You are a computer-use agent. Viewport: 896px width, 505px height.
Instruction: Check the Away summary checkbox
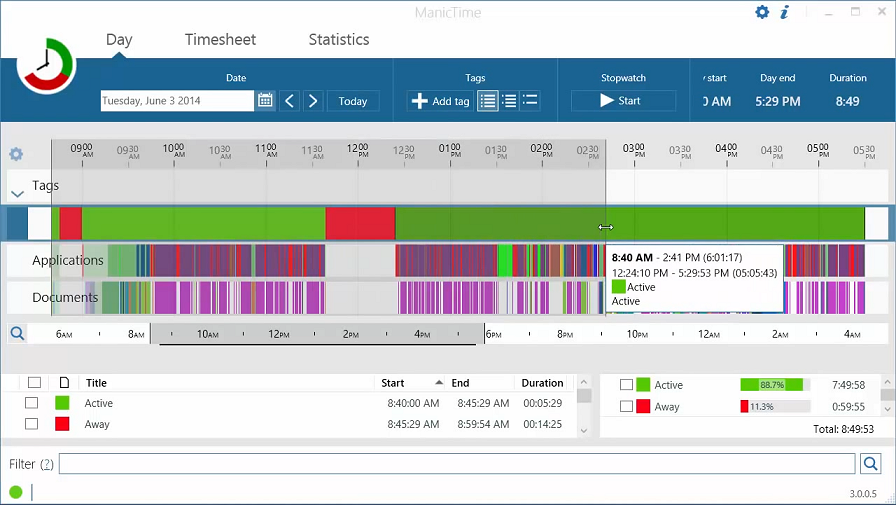pos(626,406)
